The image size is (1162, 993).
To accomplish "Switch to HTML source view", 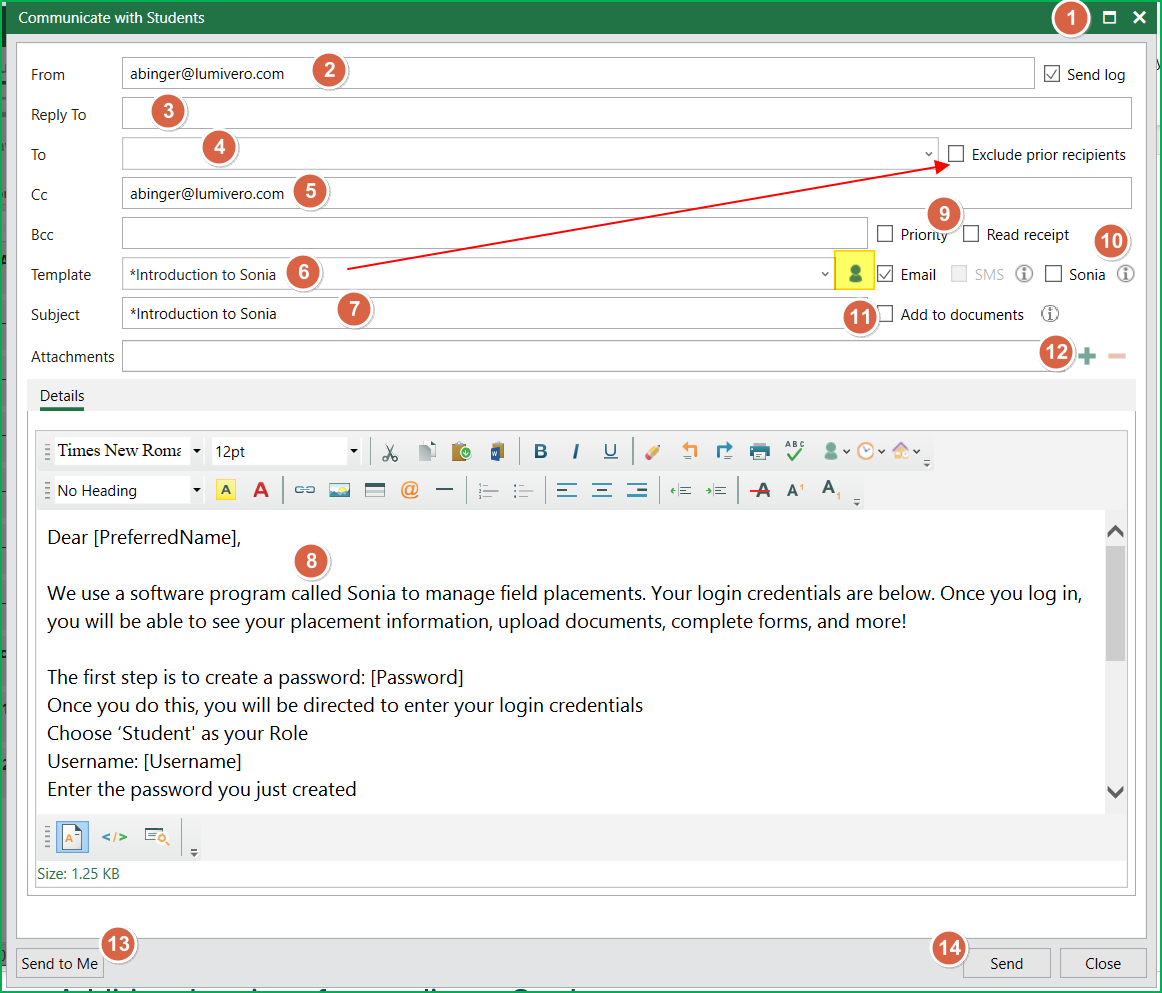I will [114, 837].
